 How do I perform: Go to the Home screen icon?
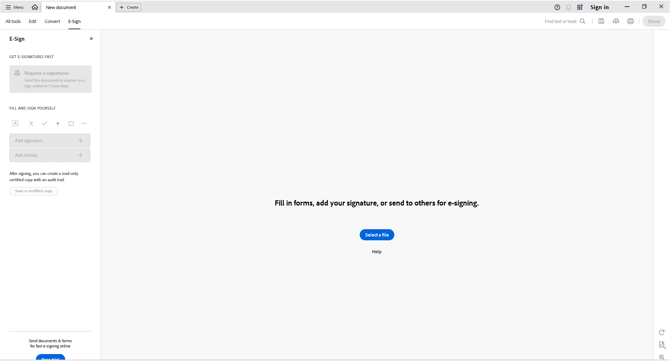pos(35,7)
